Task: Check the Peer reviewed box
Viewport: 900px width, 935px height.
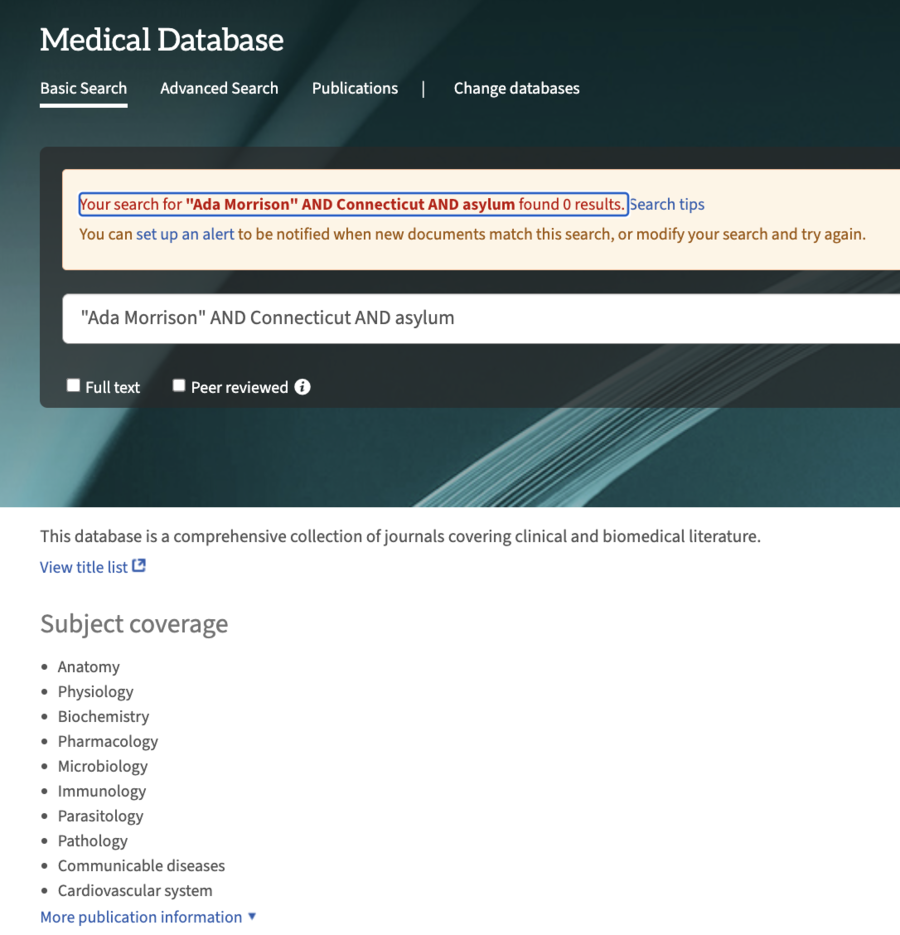Action: (x=178, y=385)
